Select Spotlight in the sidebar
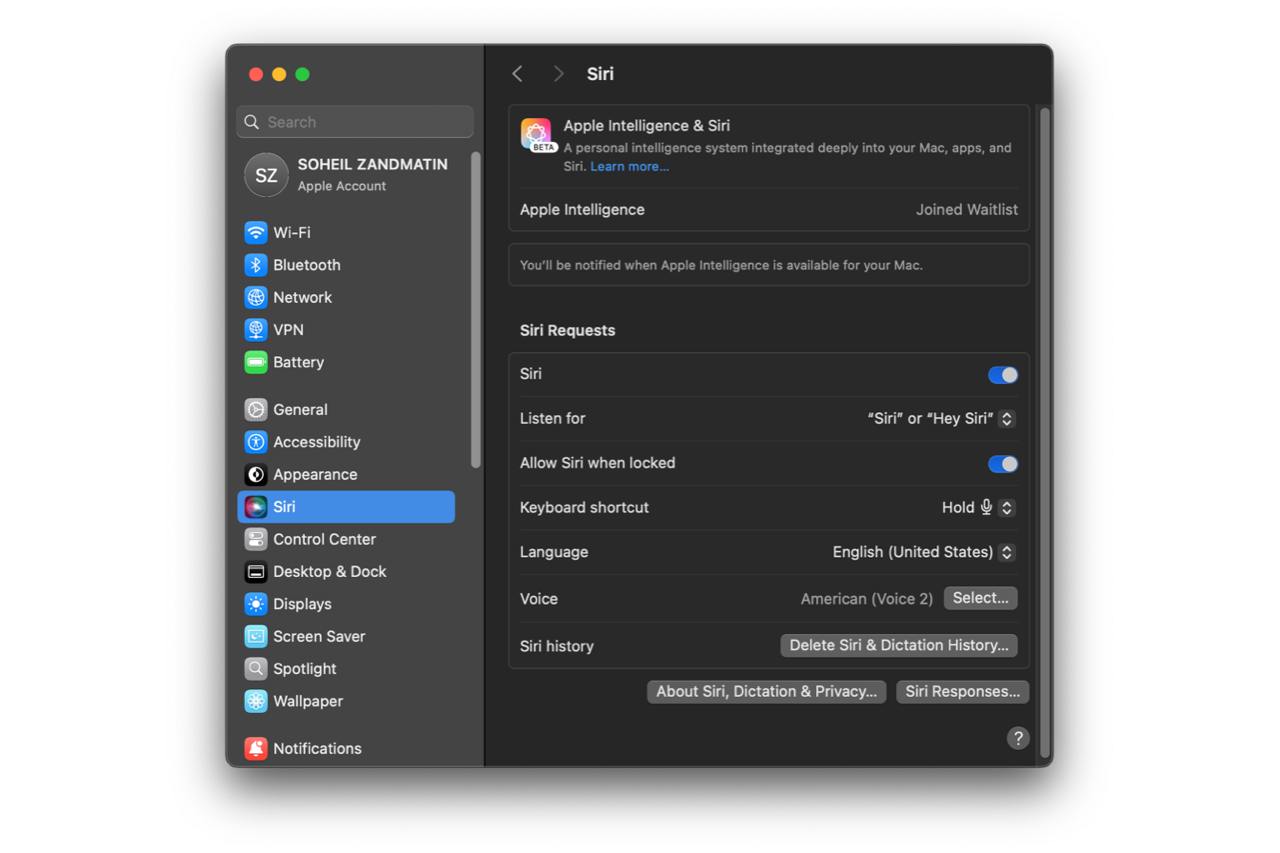Image resolution: width=1280 pixels, height=853 pixels. click(x=346, y=669)
